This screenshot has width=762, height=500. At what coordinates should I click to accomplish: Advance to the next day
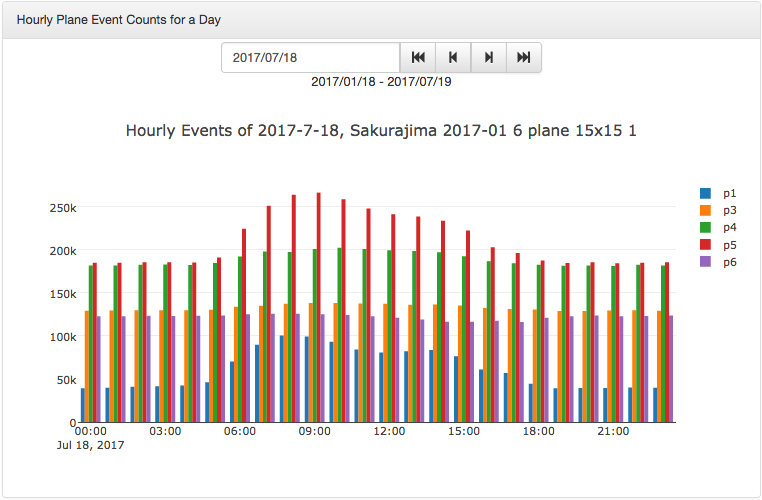pyautogui.click(x=488, y=58)
